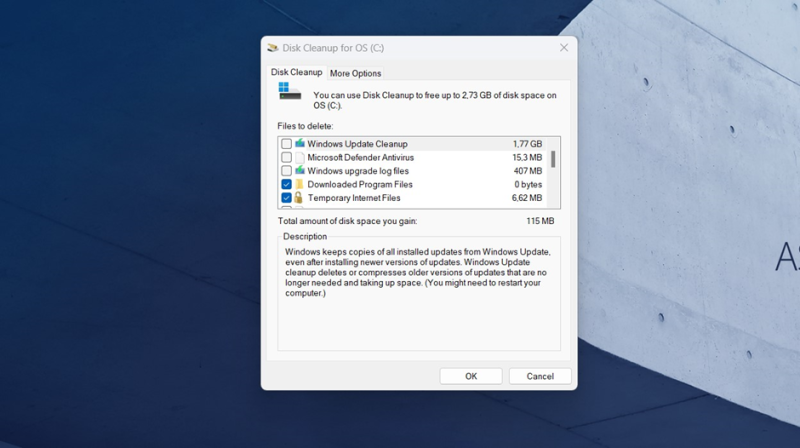This screenshot has width=800, height=448.
Task: Select the Windows Update Cleanup row text
Action: [x=357, y=144]
